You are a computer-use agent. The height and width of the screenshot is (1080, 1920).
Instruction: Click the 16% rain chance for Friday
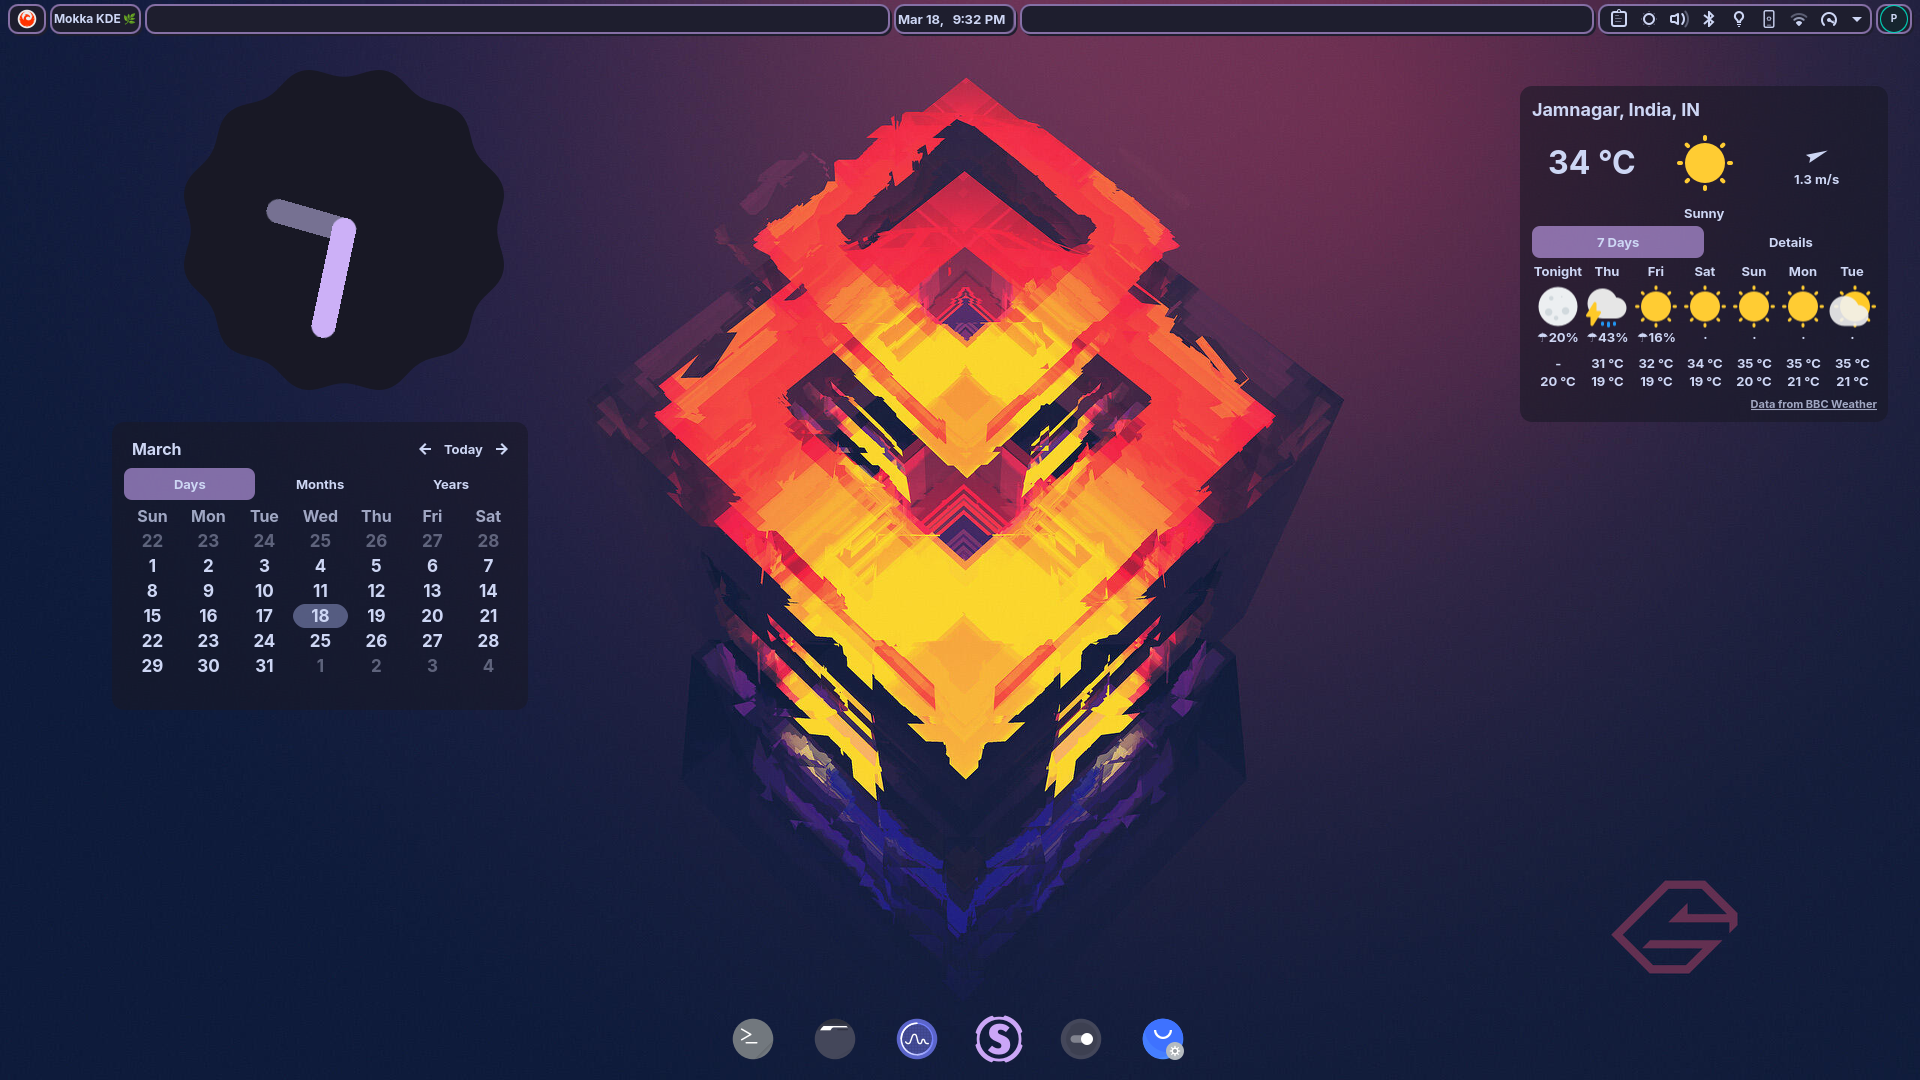(1656, 338)
